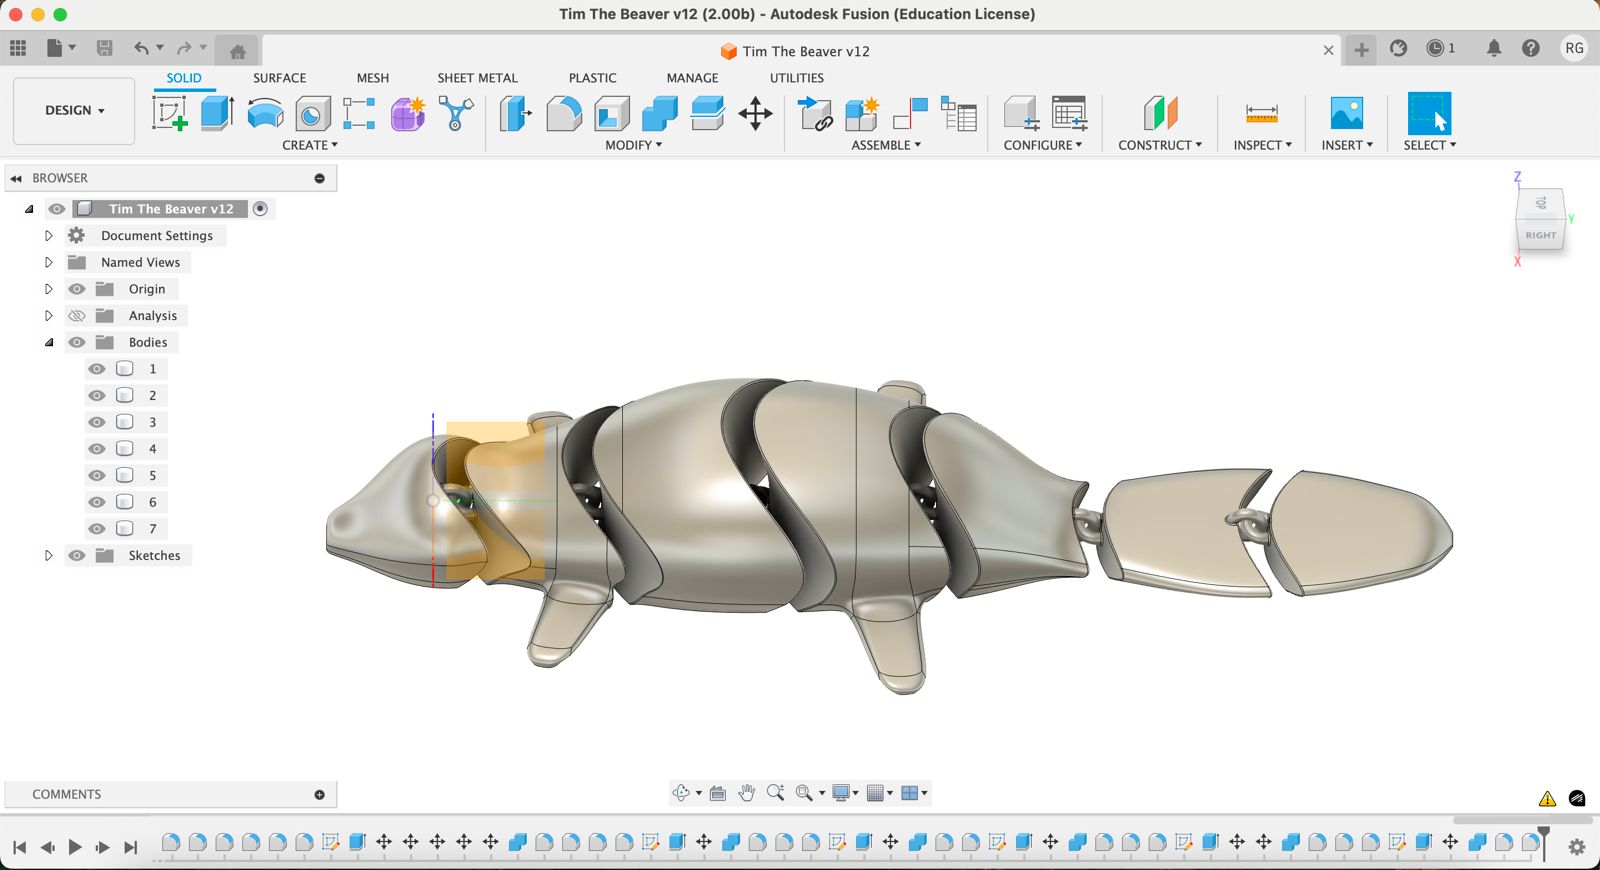Click the Fillet tool in Modify
Viewport: 1600px width, 870px height.
click(564, 113)
